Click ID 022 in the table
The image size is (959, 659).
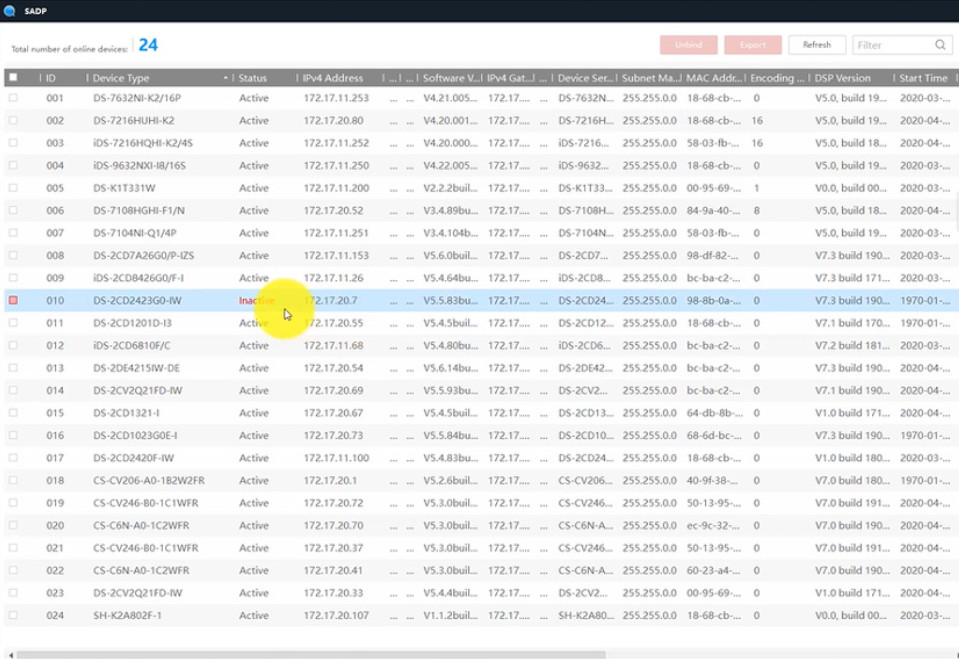click(x=55, y=570)
